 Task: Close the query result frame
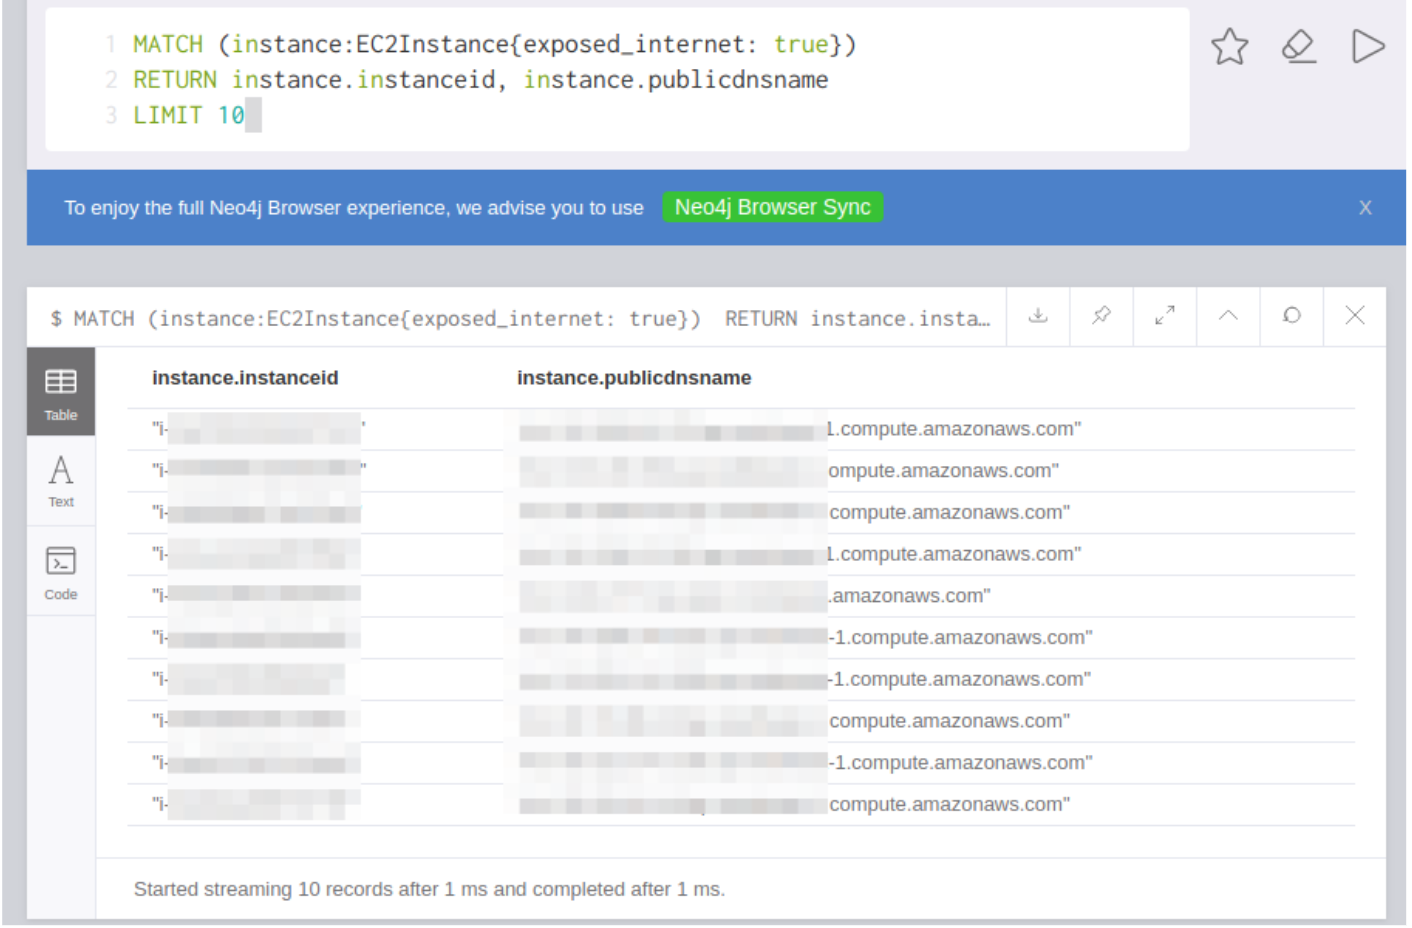1355,316
